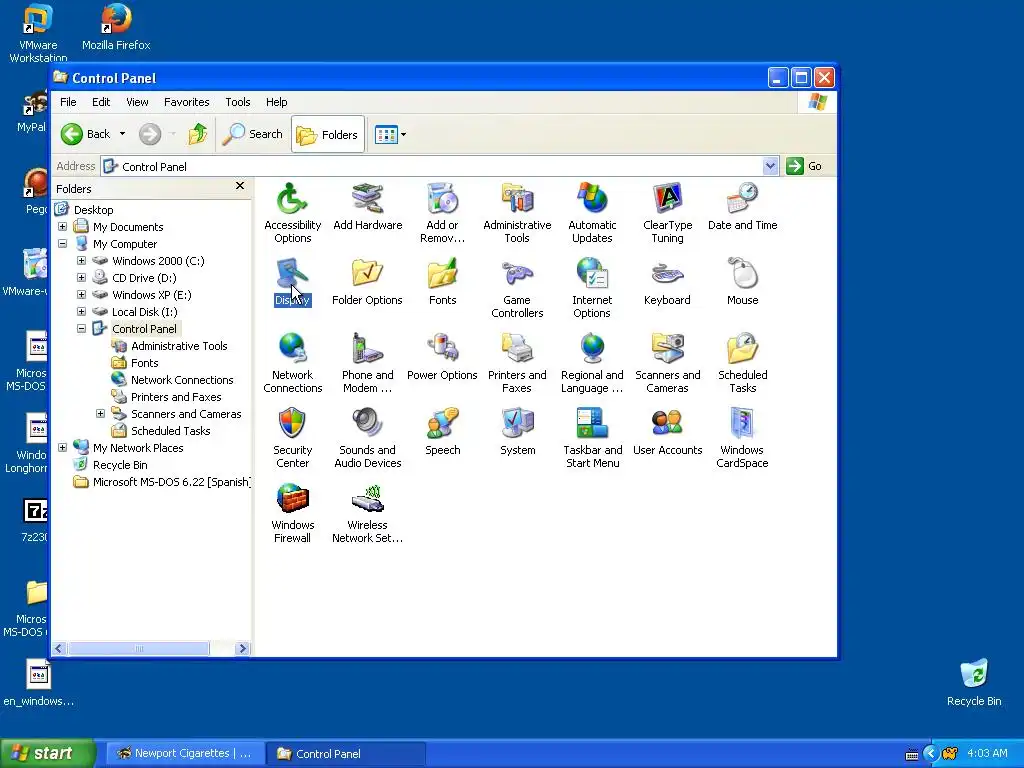This screenshot has width=1024, height=768.
Task: Select Recycle Bin in folder tree
Action: [120, 465]
